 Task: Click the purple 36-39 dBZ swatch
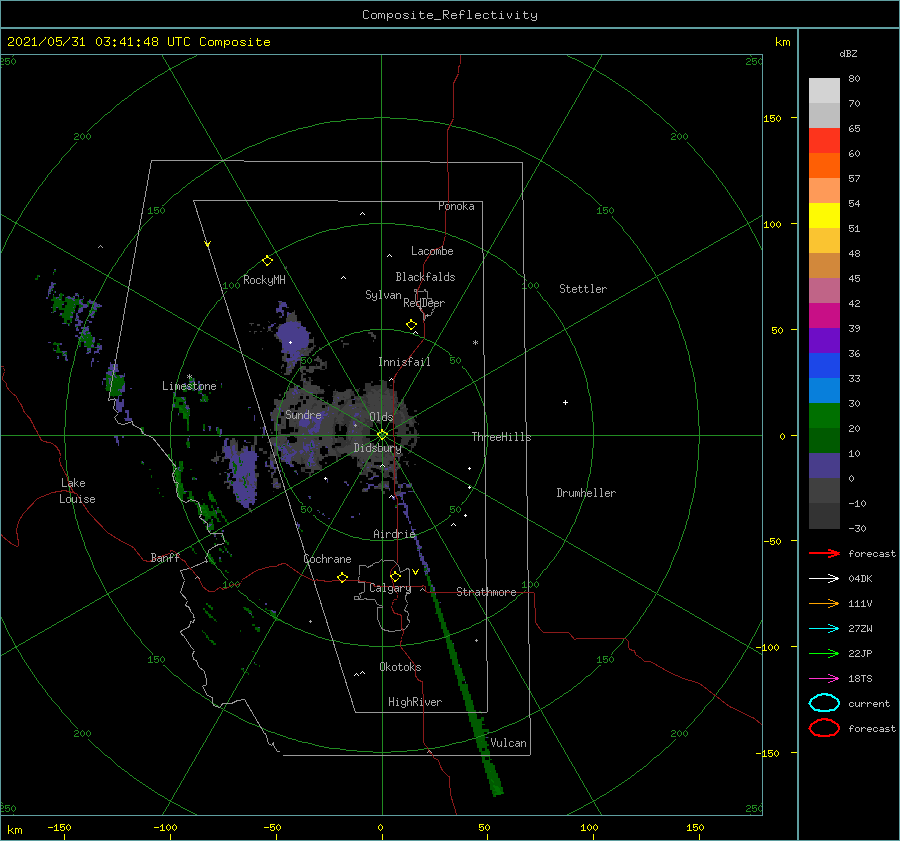[x=824, y=340]
